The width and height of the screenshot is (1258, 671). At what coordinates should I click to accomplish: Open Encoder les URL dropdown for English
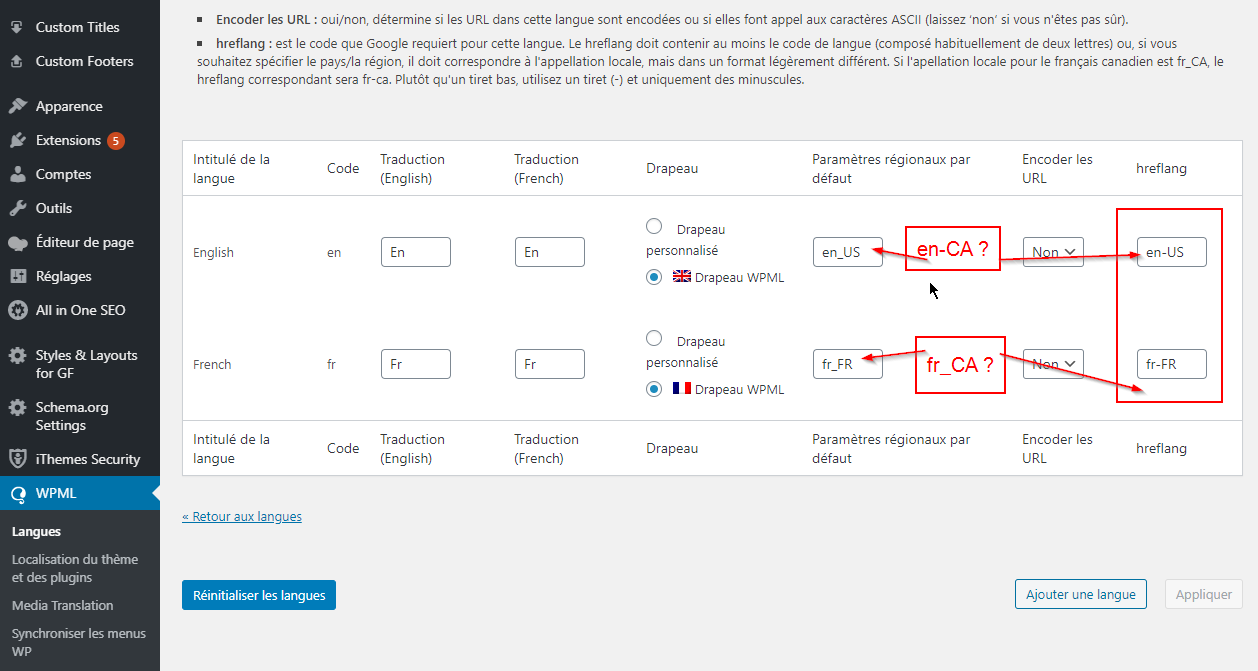pyautogui.click(x=1053, y=252)
